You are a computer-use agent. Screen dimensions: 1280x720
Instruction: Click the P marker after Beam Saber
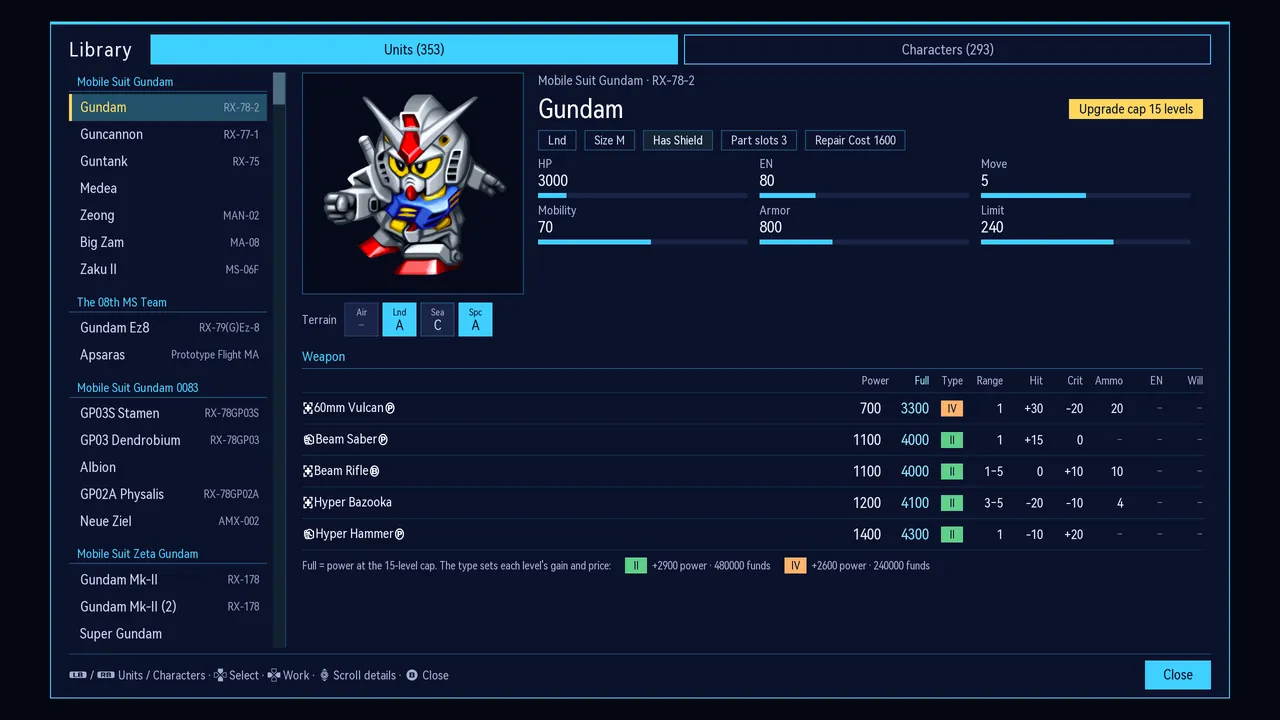click(383, 440)
